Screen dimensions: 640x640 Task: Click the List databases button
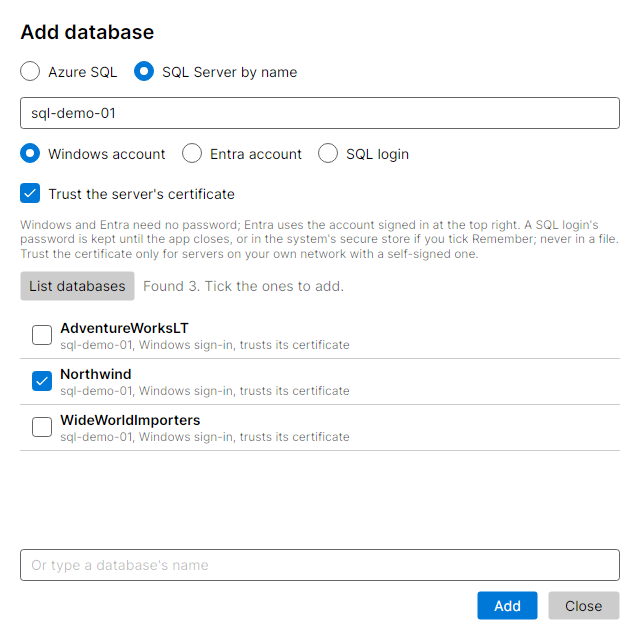pos(77,286)
